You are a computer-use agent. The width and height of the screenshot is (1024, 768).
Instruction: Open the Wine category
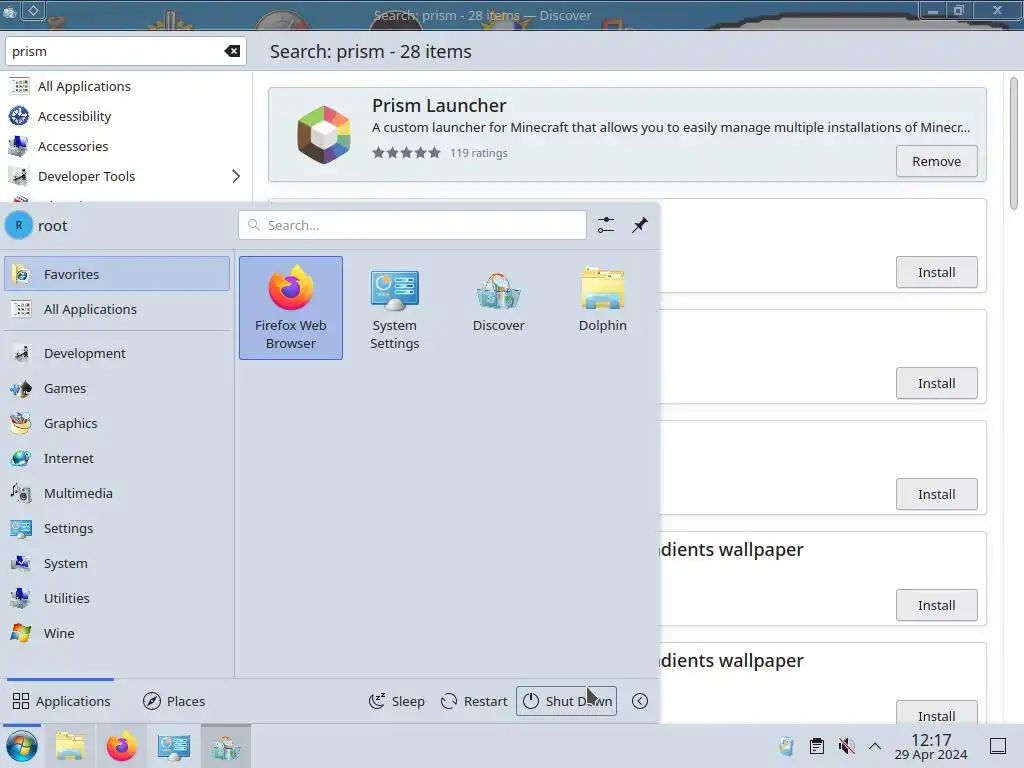[x=117, y=633]
